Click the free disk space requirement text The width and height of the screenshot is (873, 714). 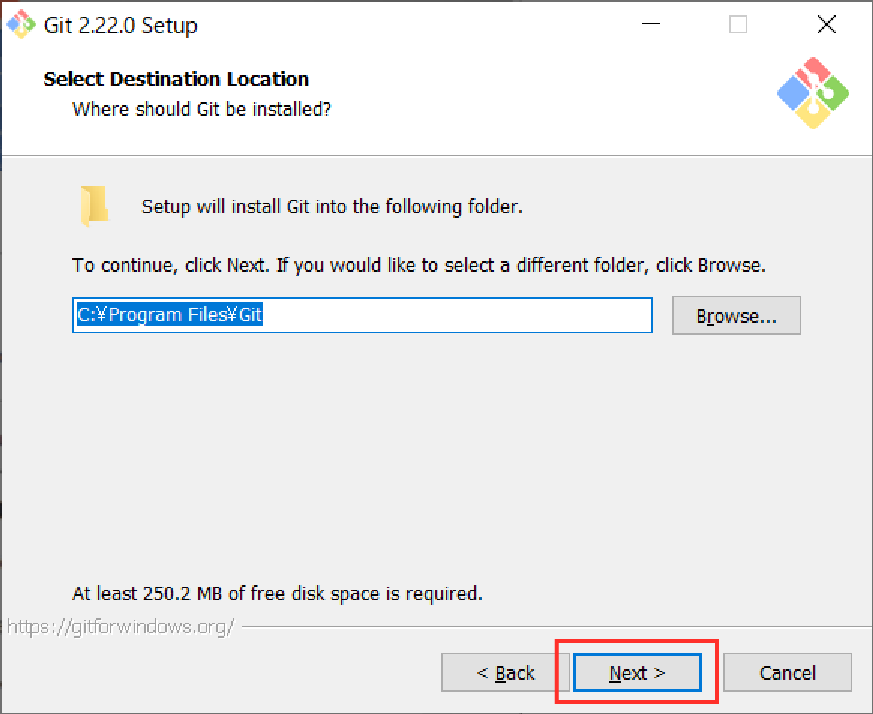point(277,593)
